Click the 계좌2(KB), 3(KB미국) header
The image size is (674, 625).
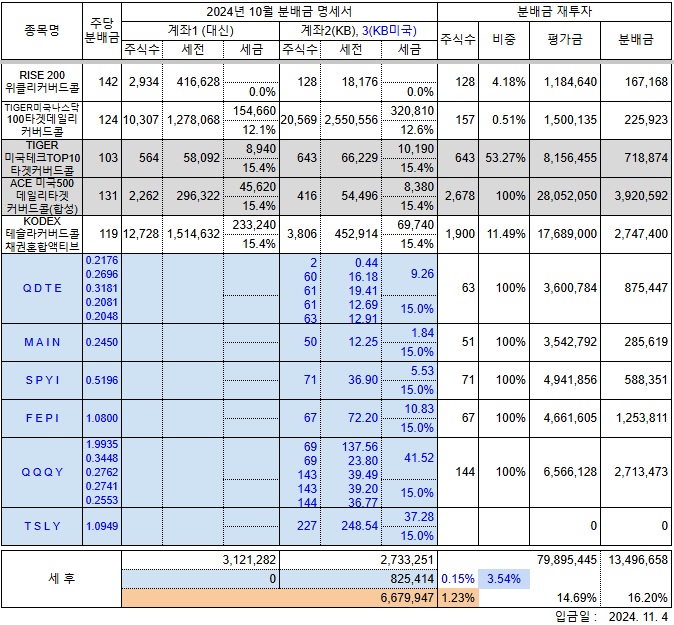point(358,31)
